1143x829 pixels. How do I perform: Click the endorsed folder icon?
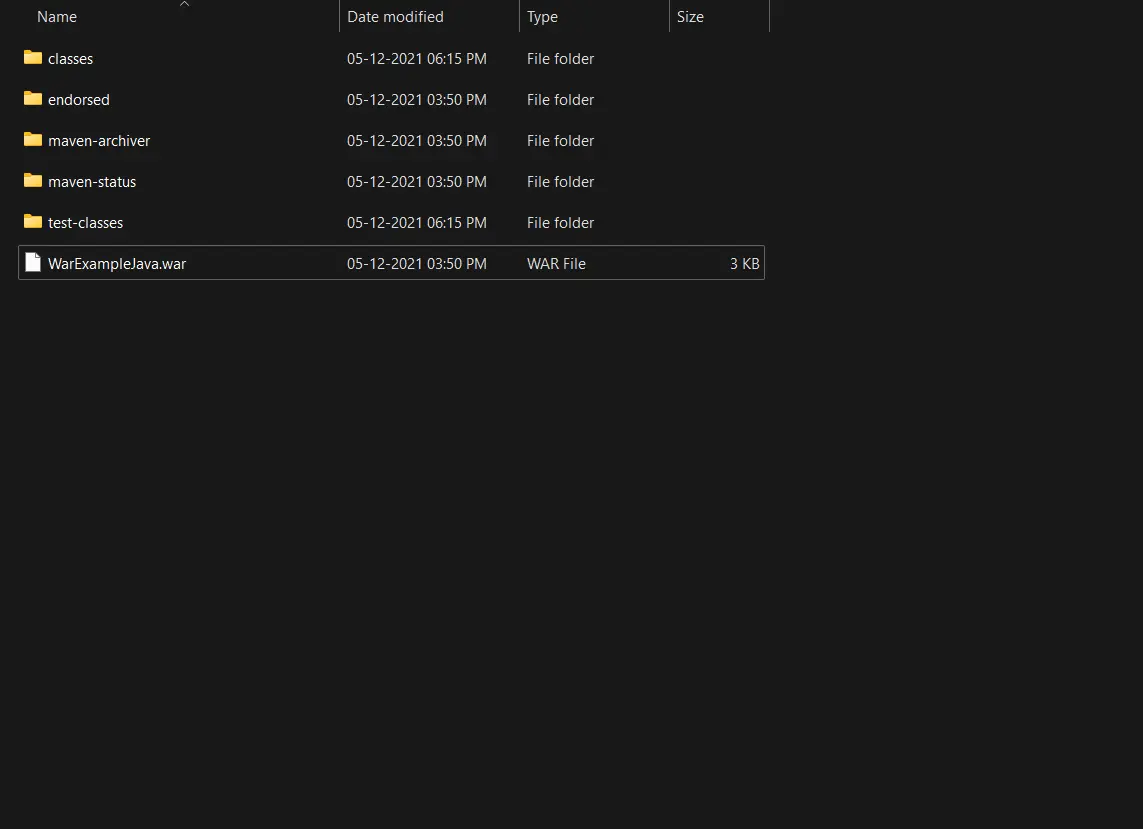pos(32,99)
